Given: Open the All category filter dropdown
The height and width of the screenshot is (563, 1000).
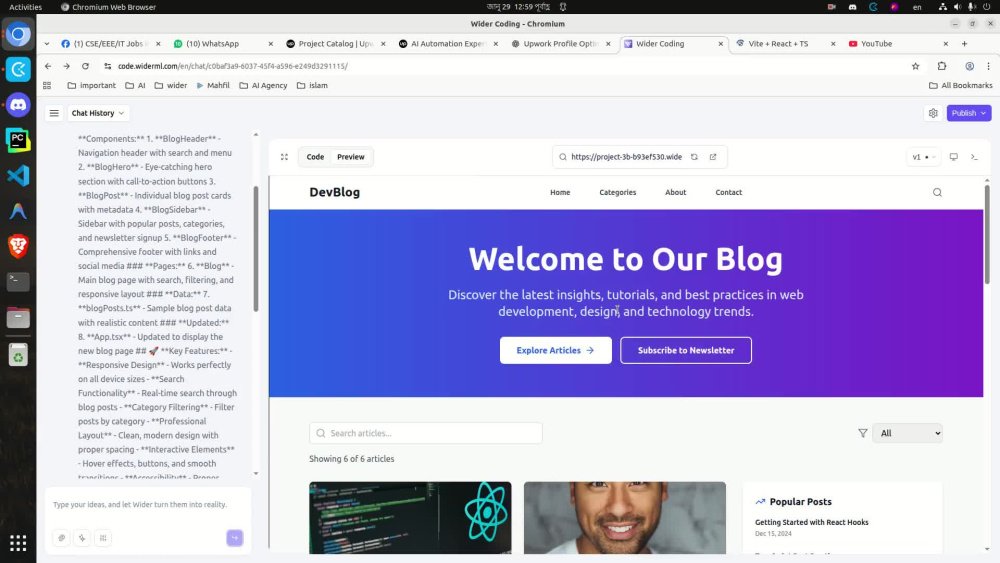Looking at the screenshot, I should 908,433.
